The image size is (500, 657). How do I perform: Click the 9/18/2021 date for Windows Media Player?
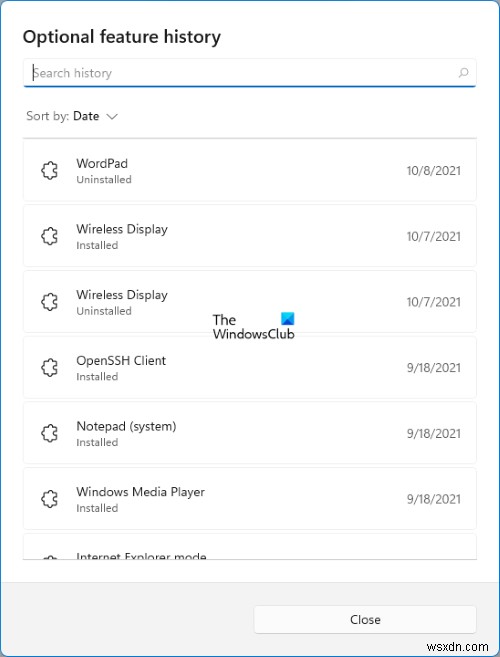433,499
